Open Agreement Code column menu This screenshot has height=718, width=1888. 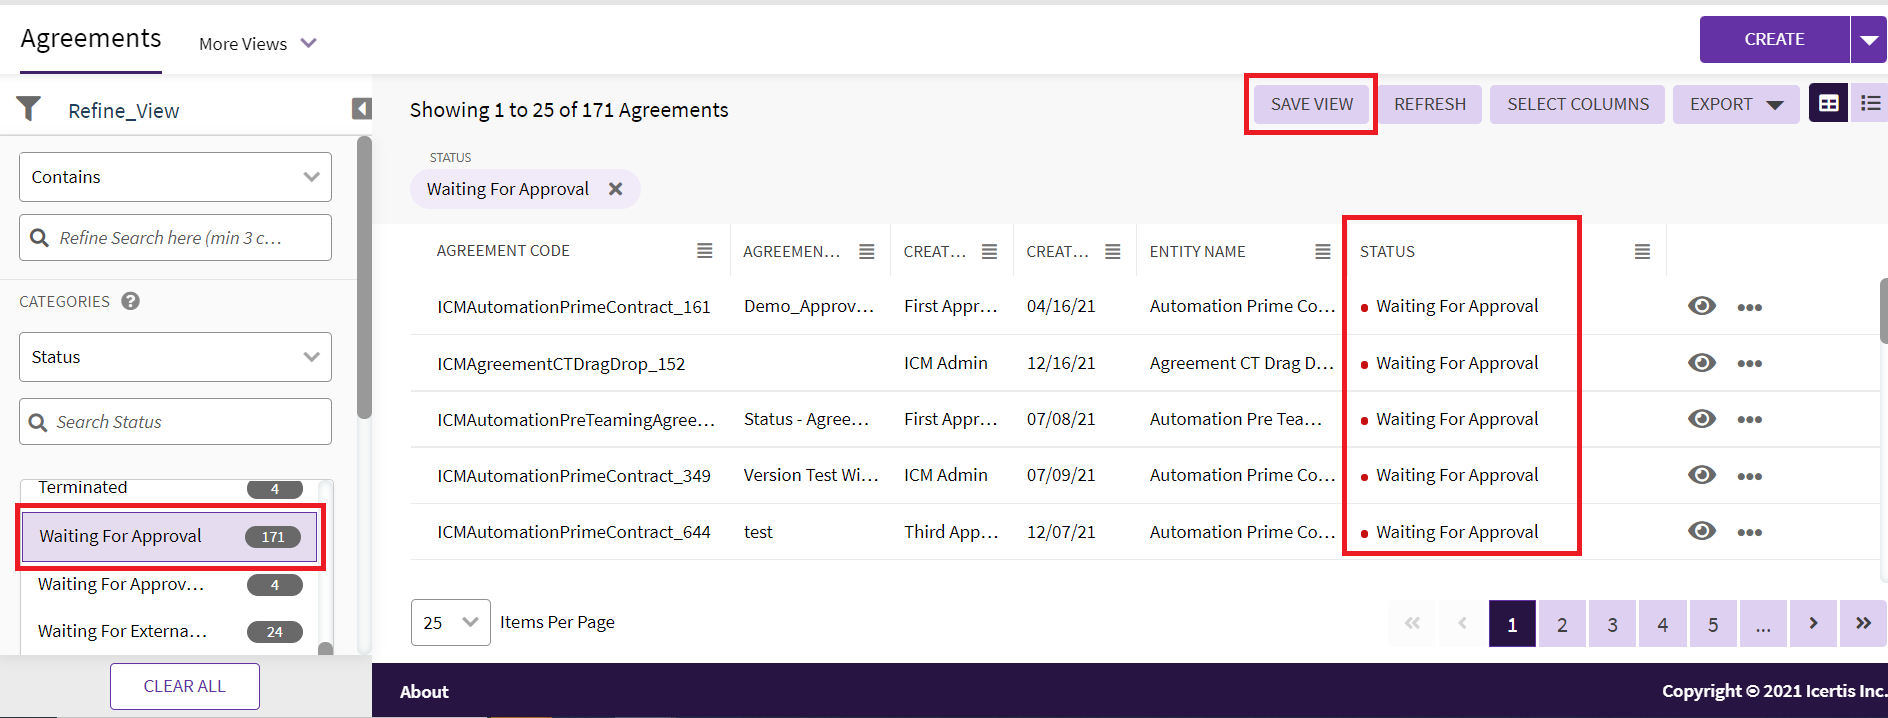pos(705,251)
